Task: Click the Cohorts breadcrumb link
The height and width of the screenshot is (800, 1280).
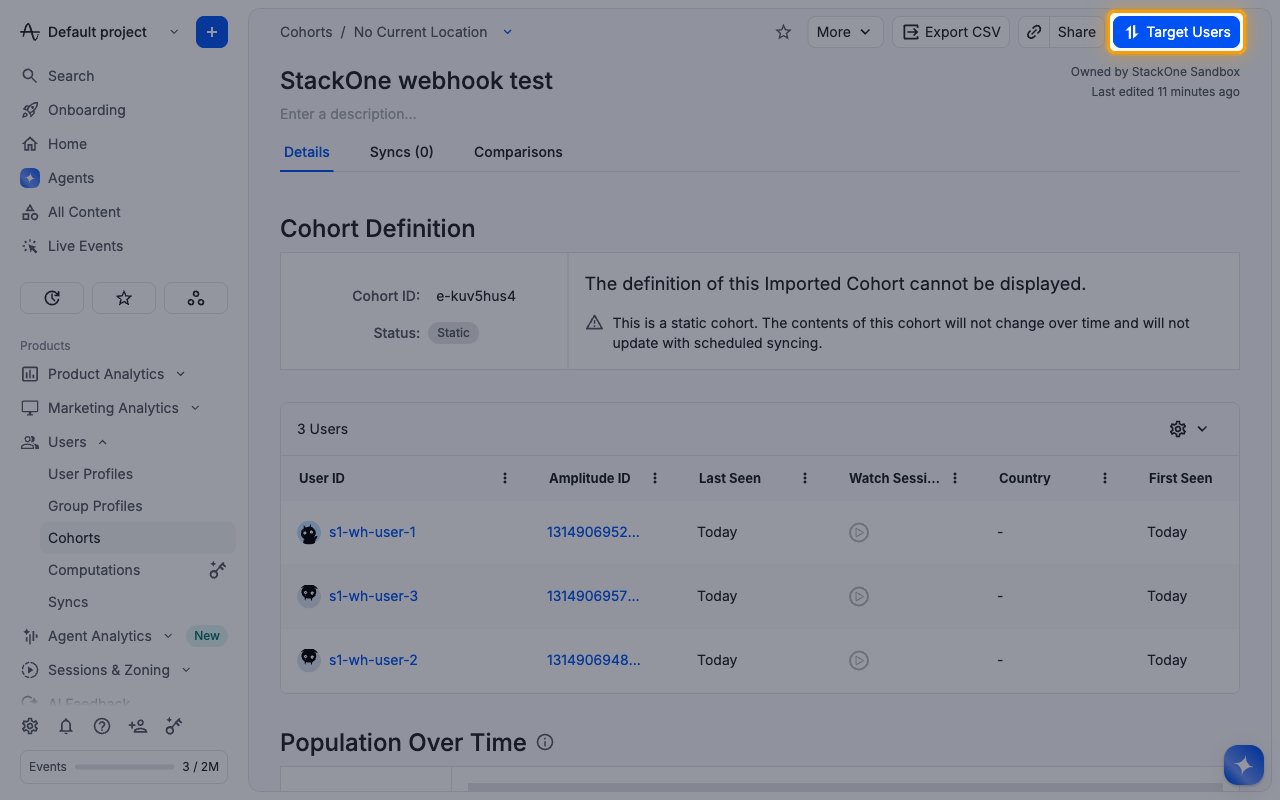Action: coord(306,32)
